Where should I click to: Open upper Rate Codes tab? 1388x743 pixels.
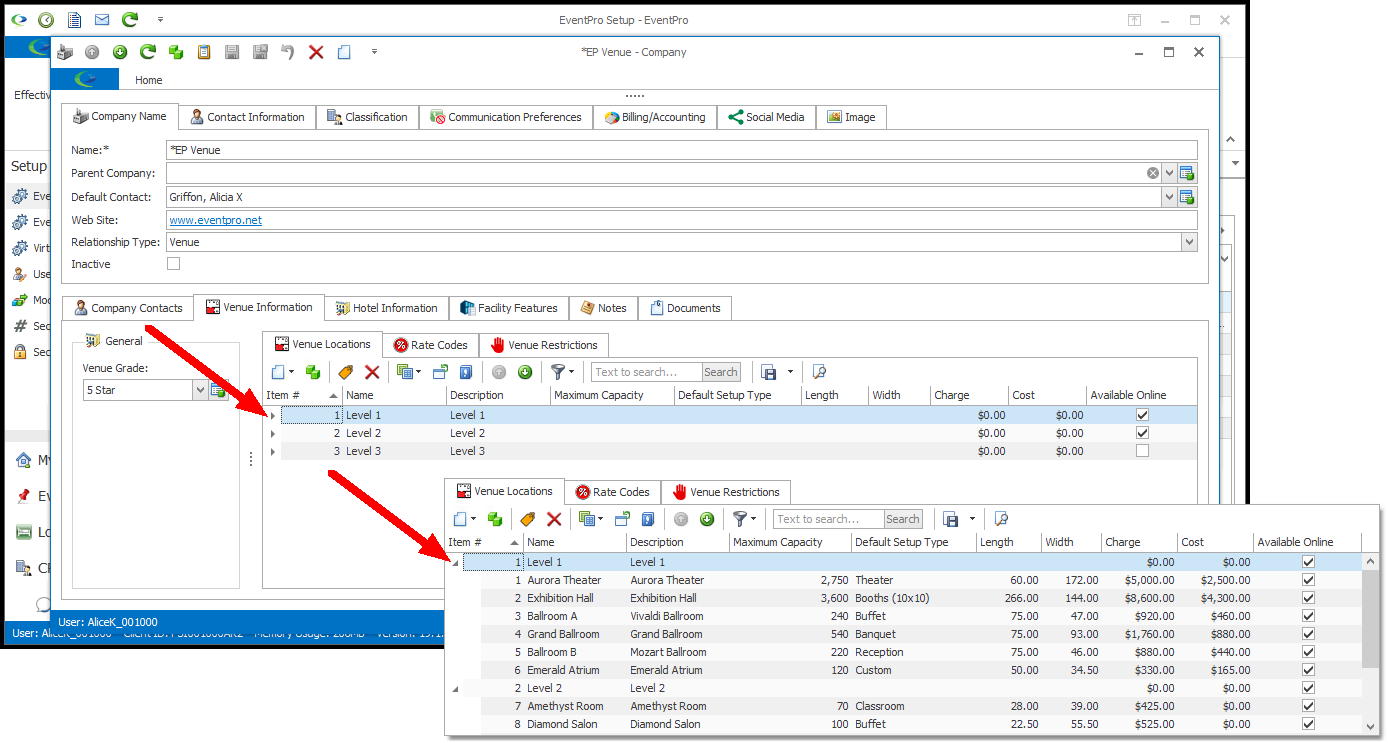[430, 345]
